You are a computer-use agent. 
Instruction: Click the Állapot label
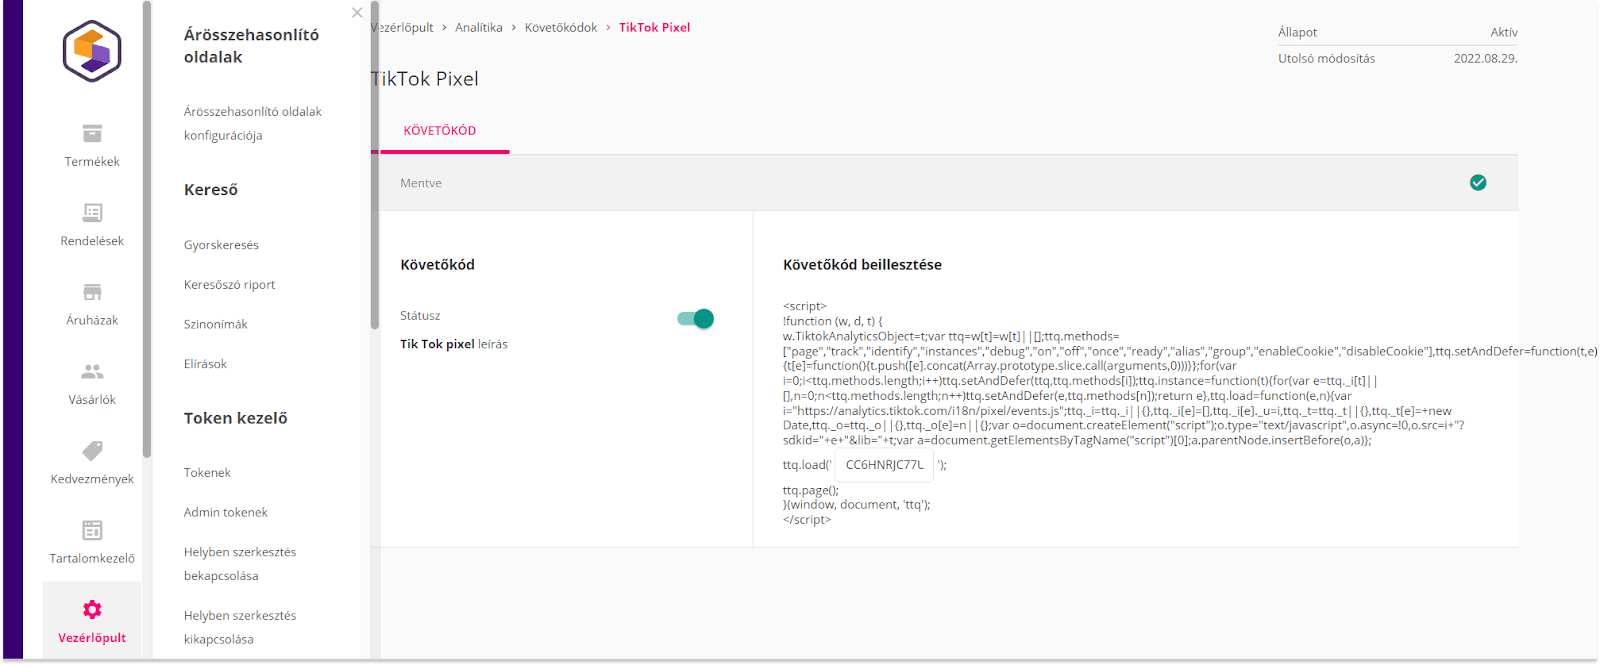pyautogui.click(x=1297, y=33)
